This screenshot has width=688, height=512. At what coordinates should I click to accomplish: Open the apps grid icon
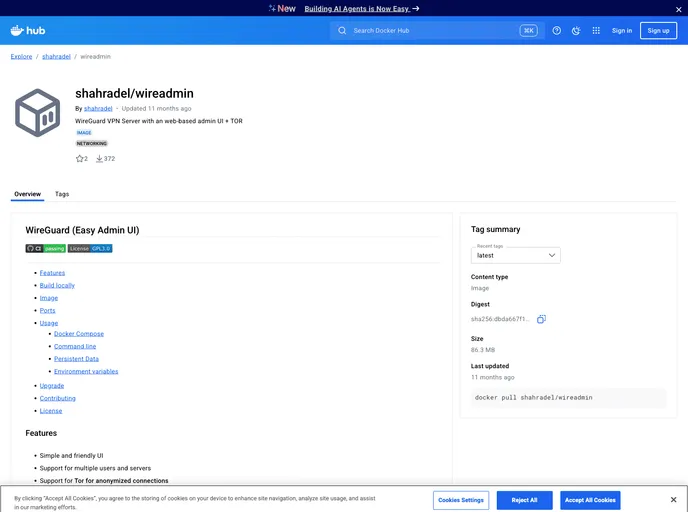tap(596, 30)
